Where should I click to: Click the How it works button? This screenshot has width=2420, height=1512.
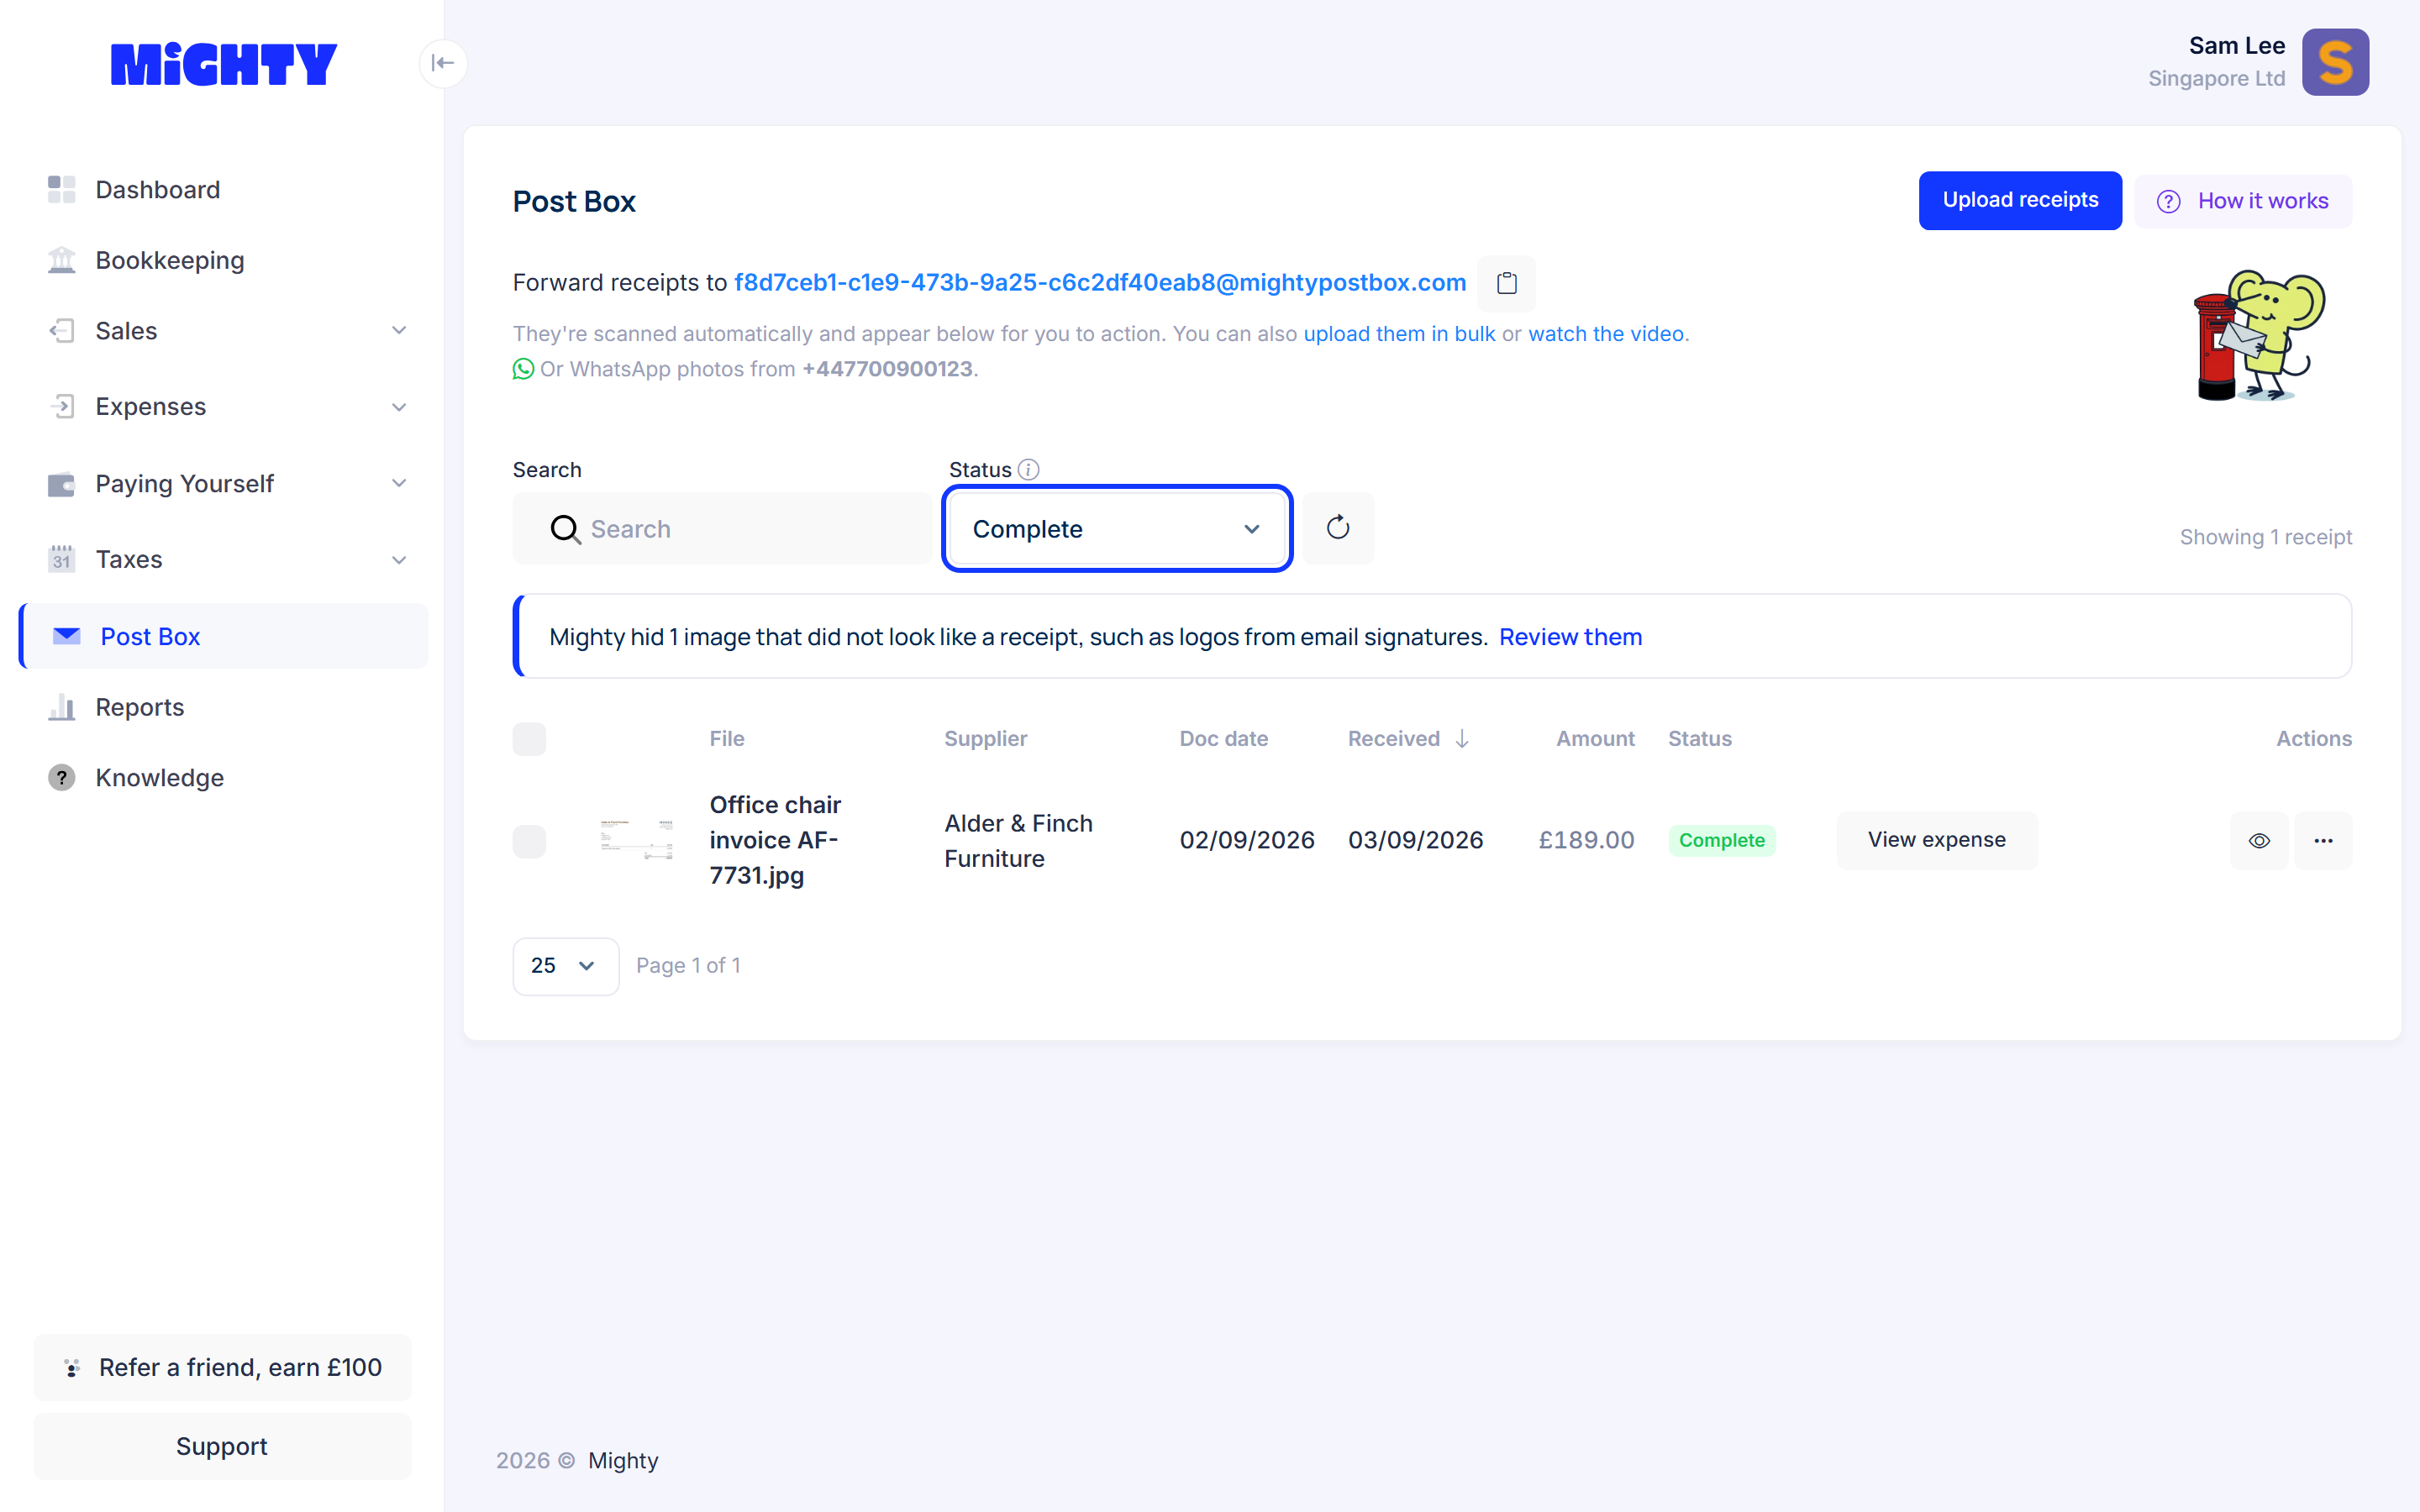click(2243, 201)
